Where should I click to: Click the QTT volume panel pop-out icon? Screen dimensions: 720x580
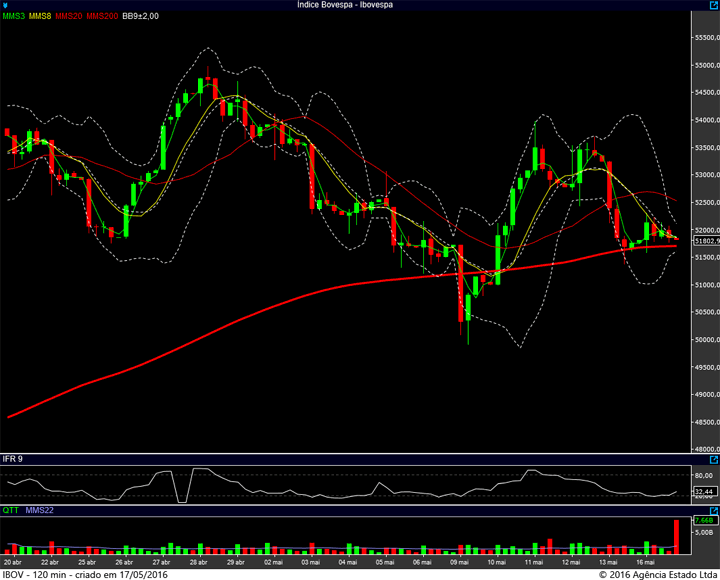point(714,511)
